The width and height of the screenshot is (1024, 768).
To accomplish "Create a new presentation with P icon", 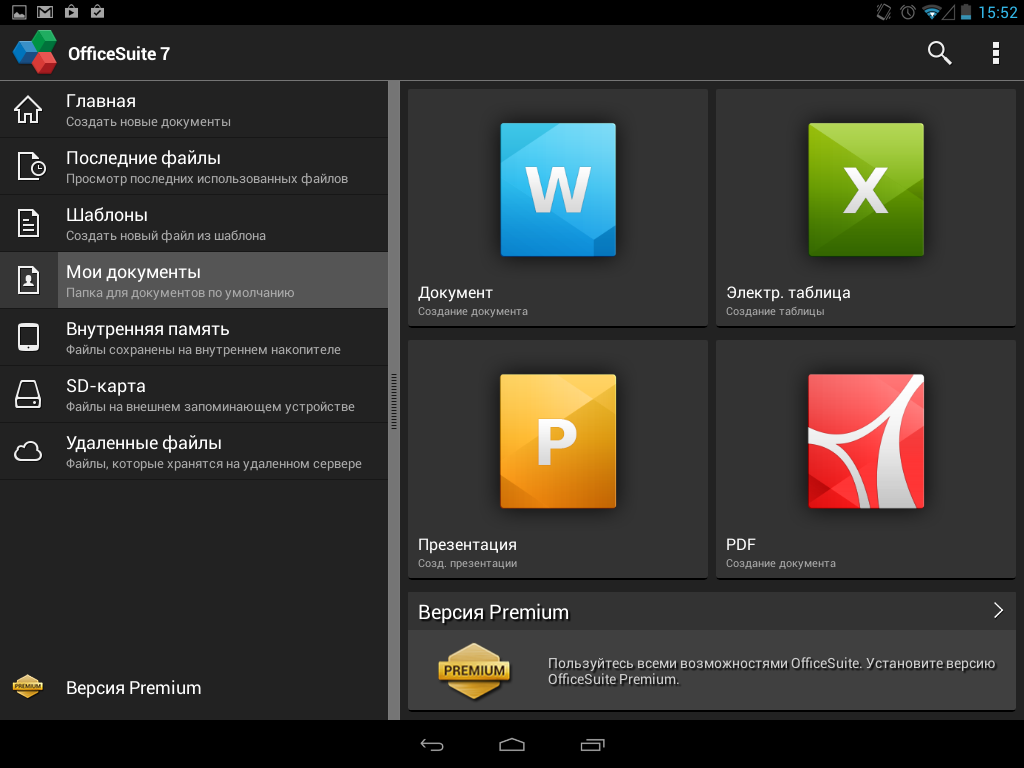I will tap(558, 459).
